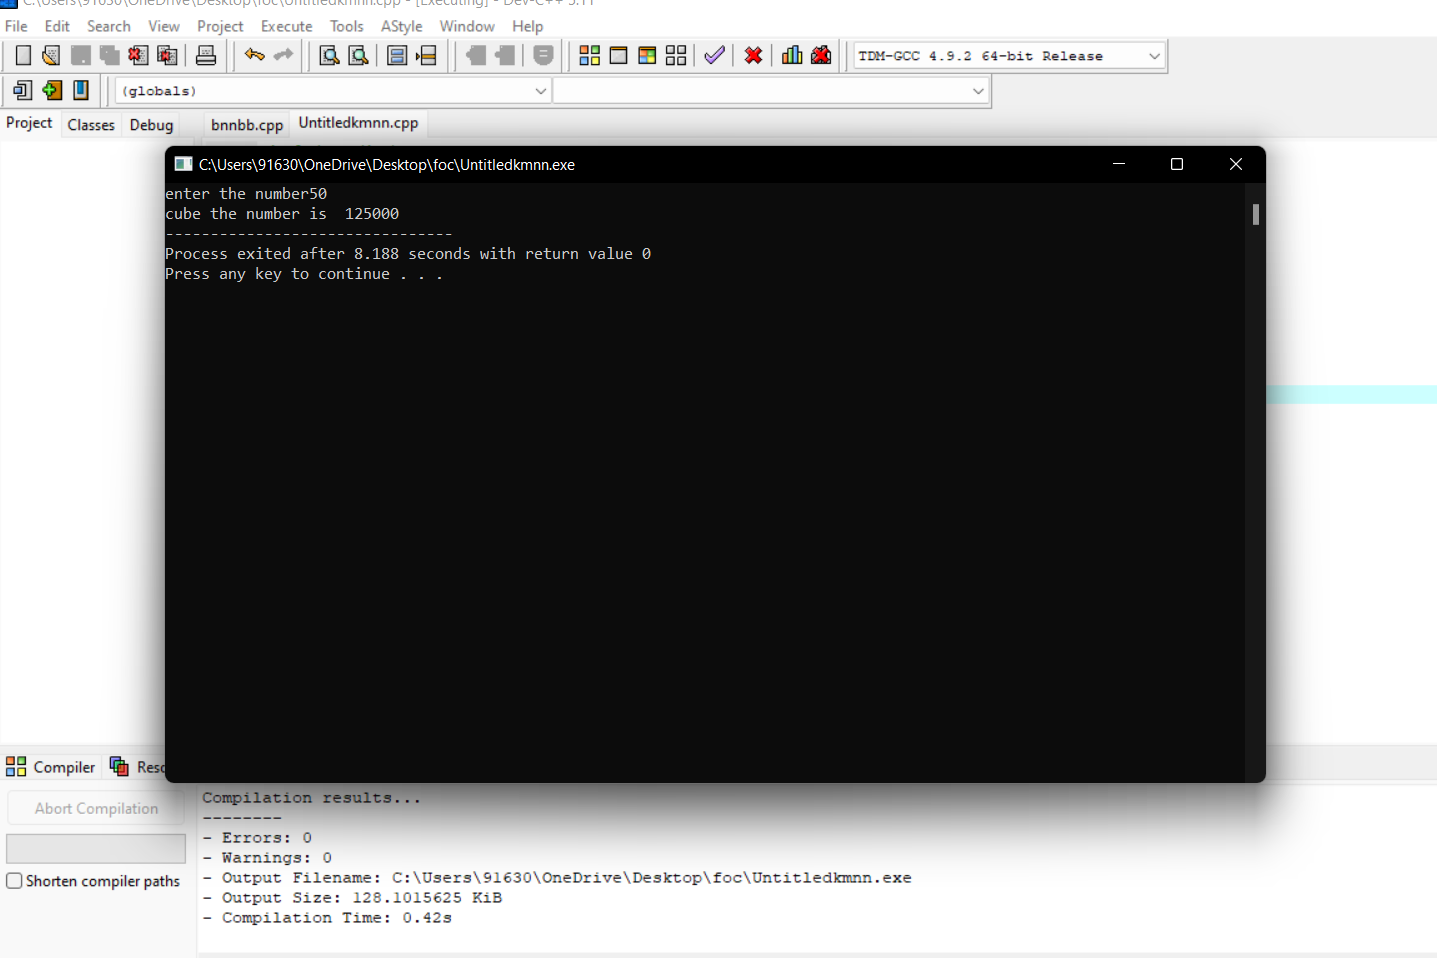Screen dimensions: 1437x958
Task: Expand the (globals) class browser dropdown
Action: coord(540,90)
